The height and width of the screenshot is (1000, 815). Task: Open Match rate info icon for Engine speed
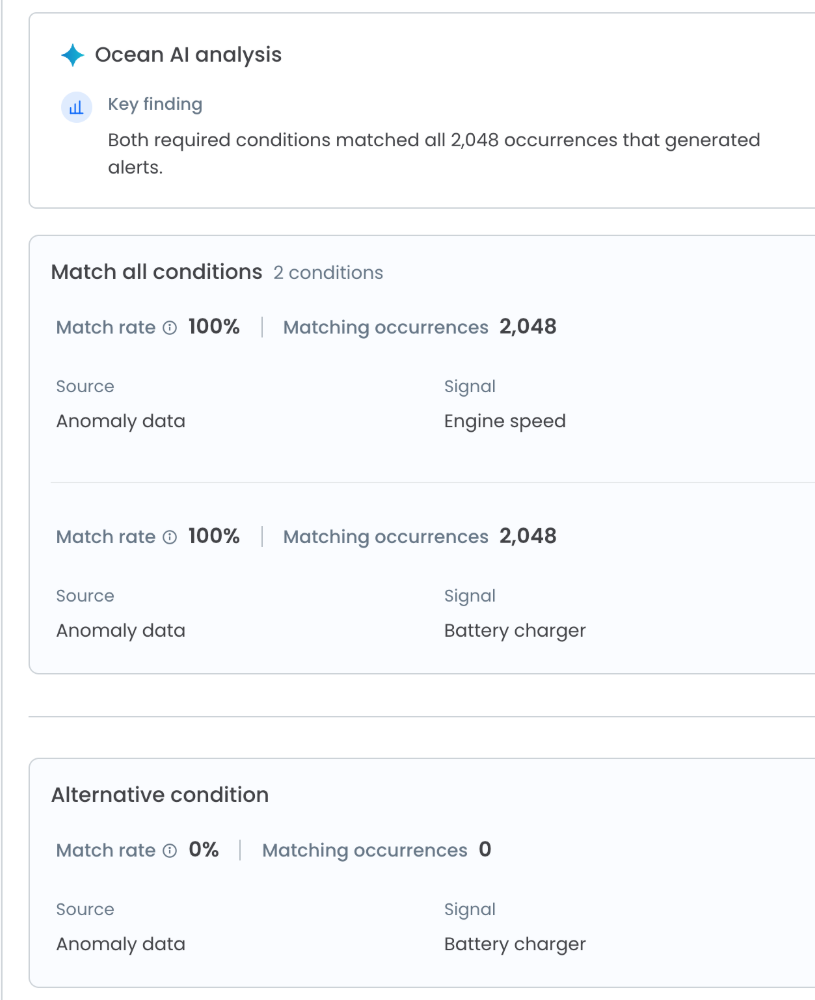click(170, 328)
